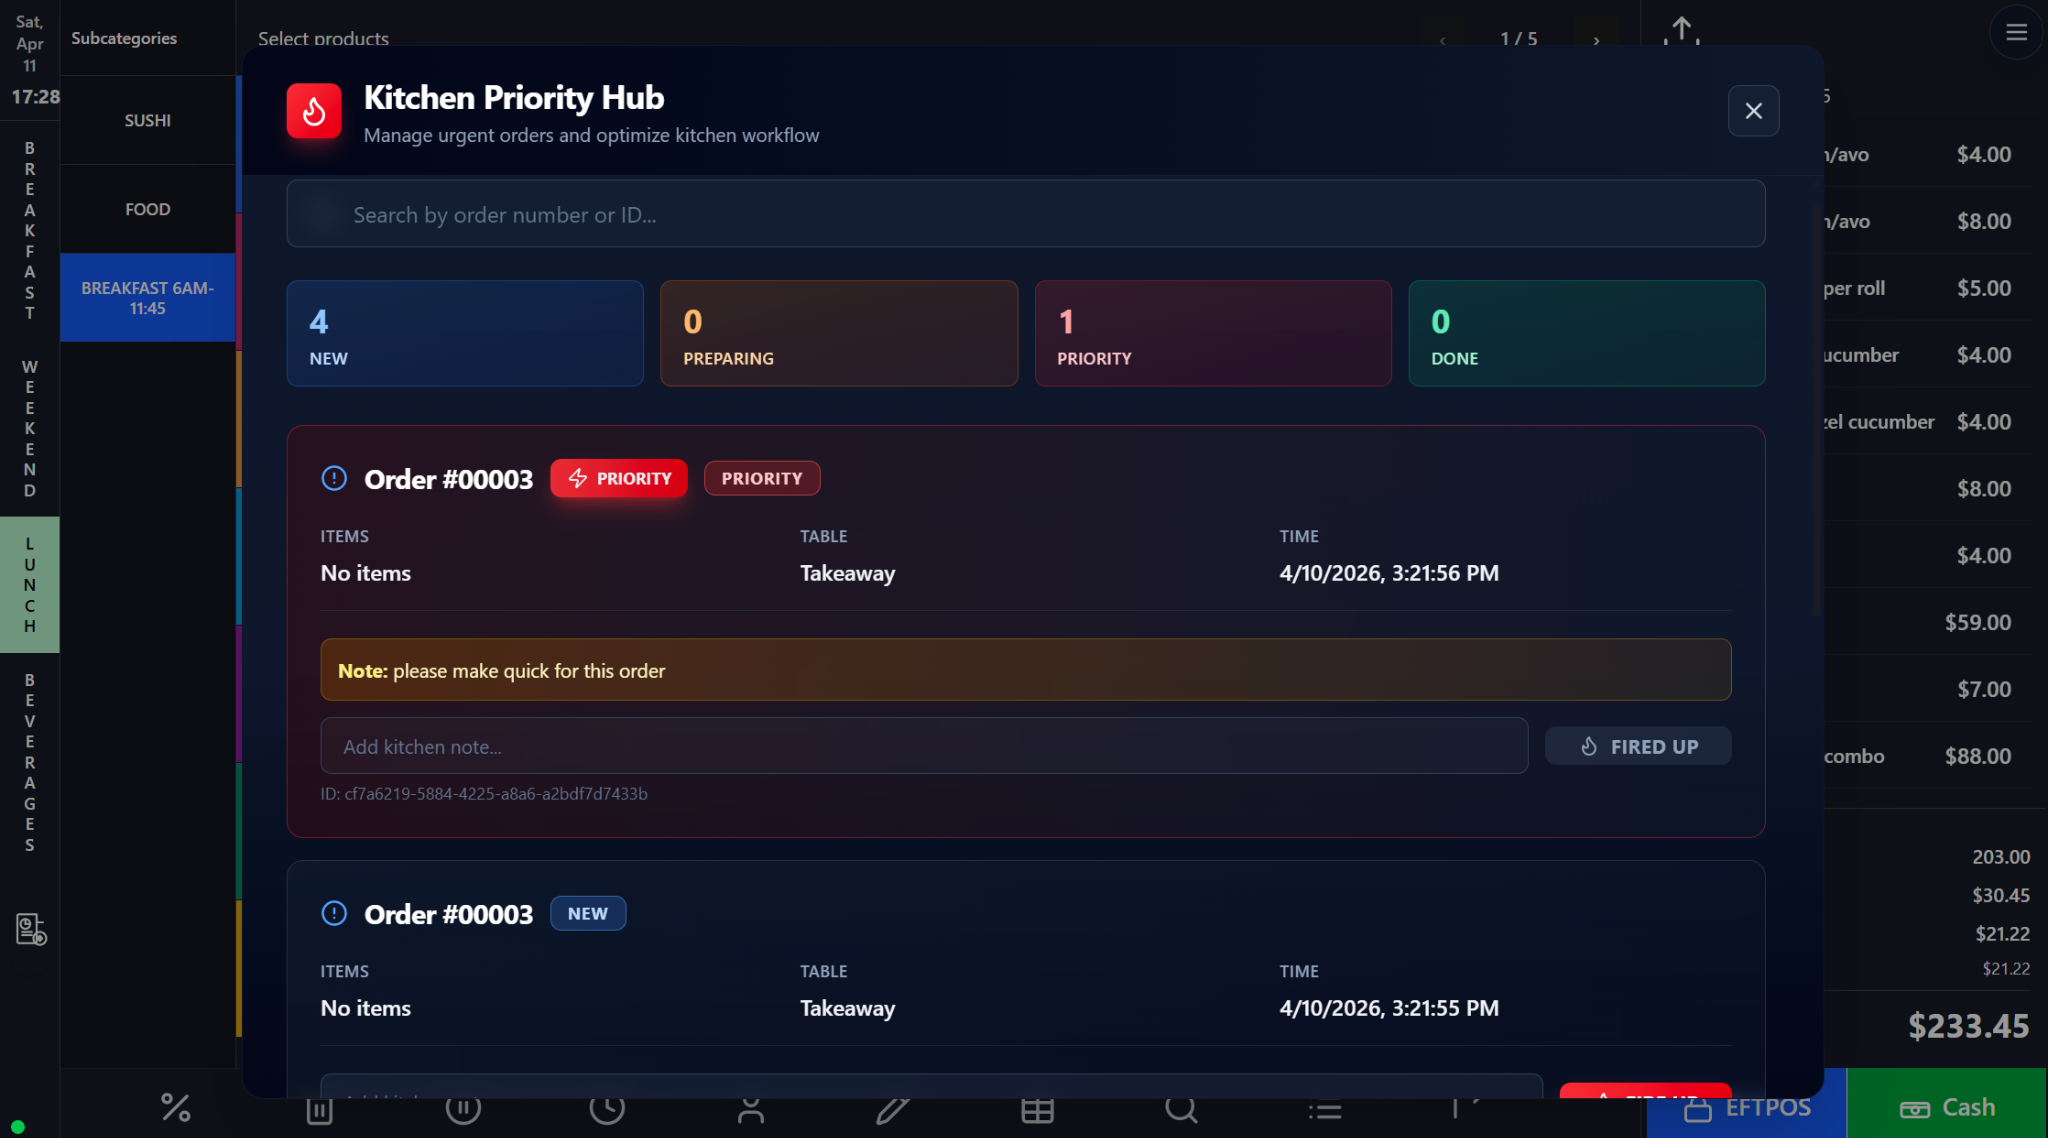Open the percent discount tool
The height and width of the screenshot is (1138, 2048).
pyautogui.click(x=176, y=1107)
